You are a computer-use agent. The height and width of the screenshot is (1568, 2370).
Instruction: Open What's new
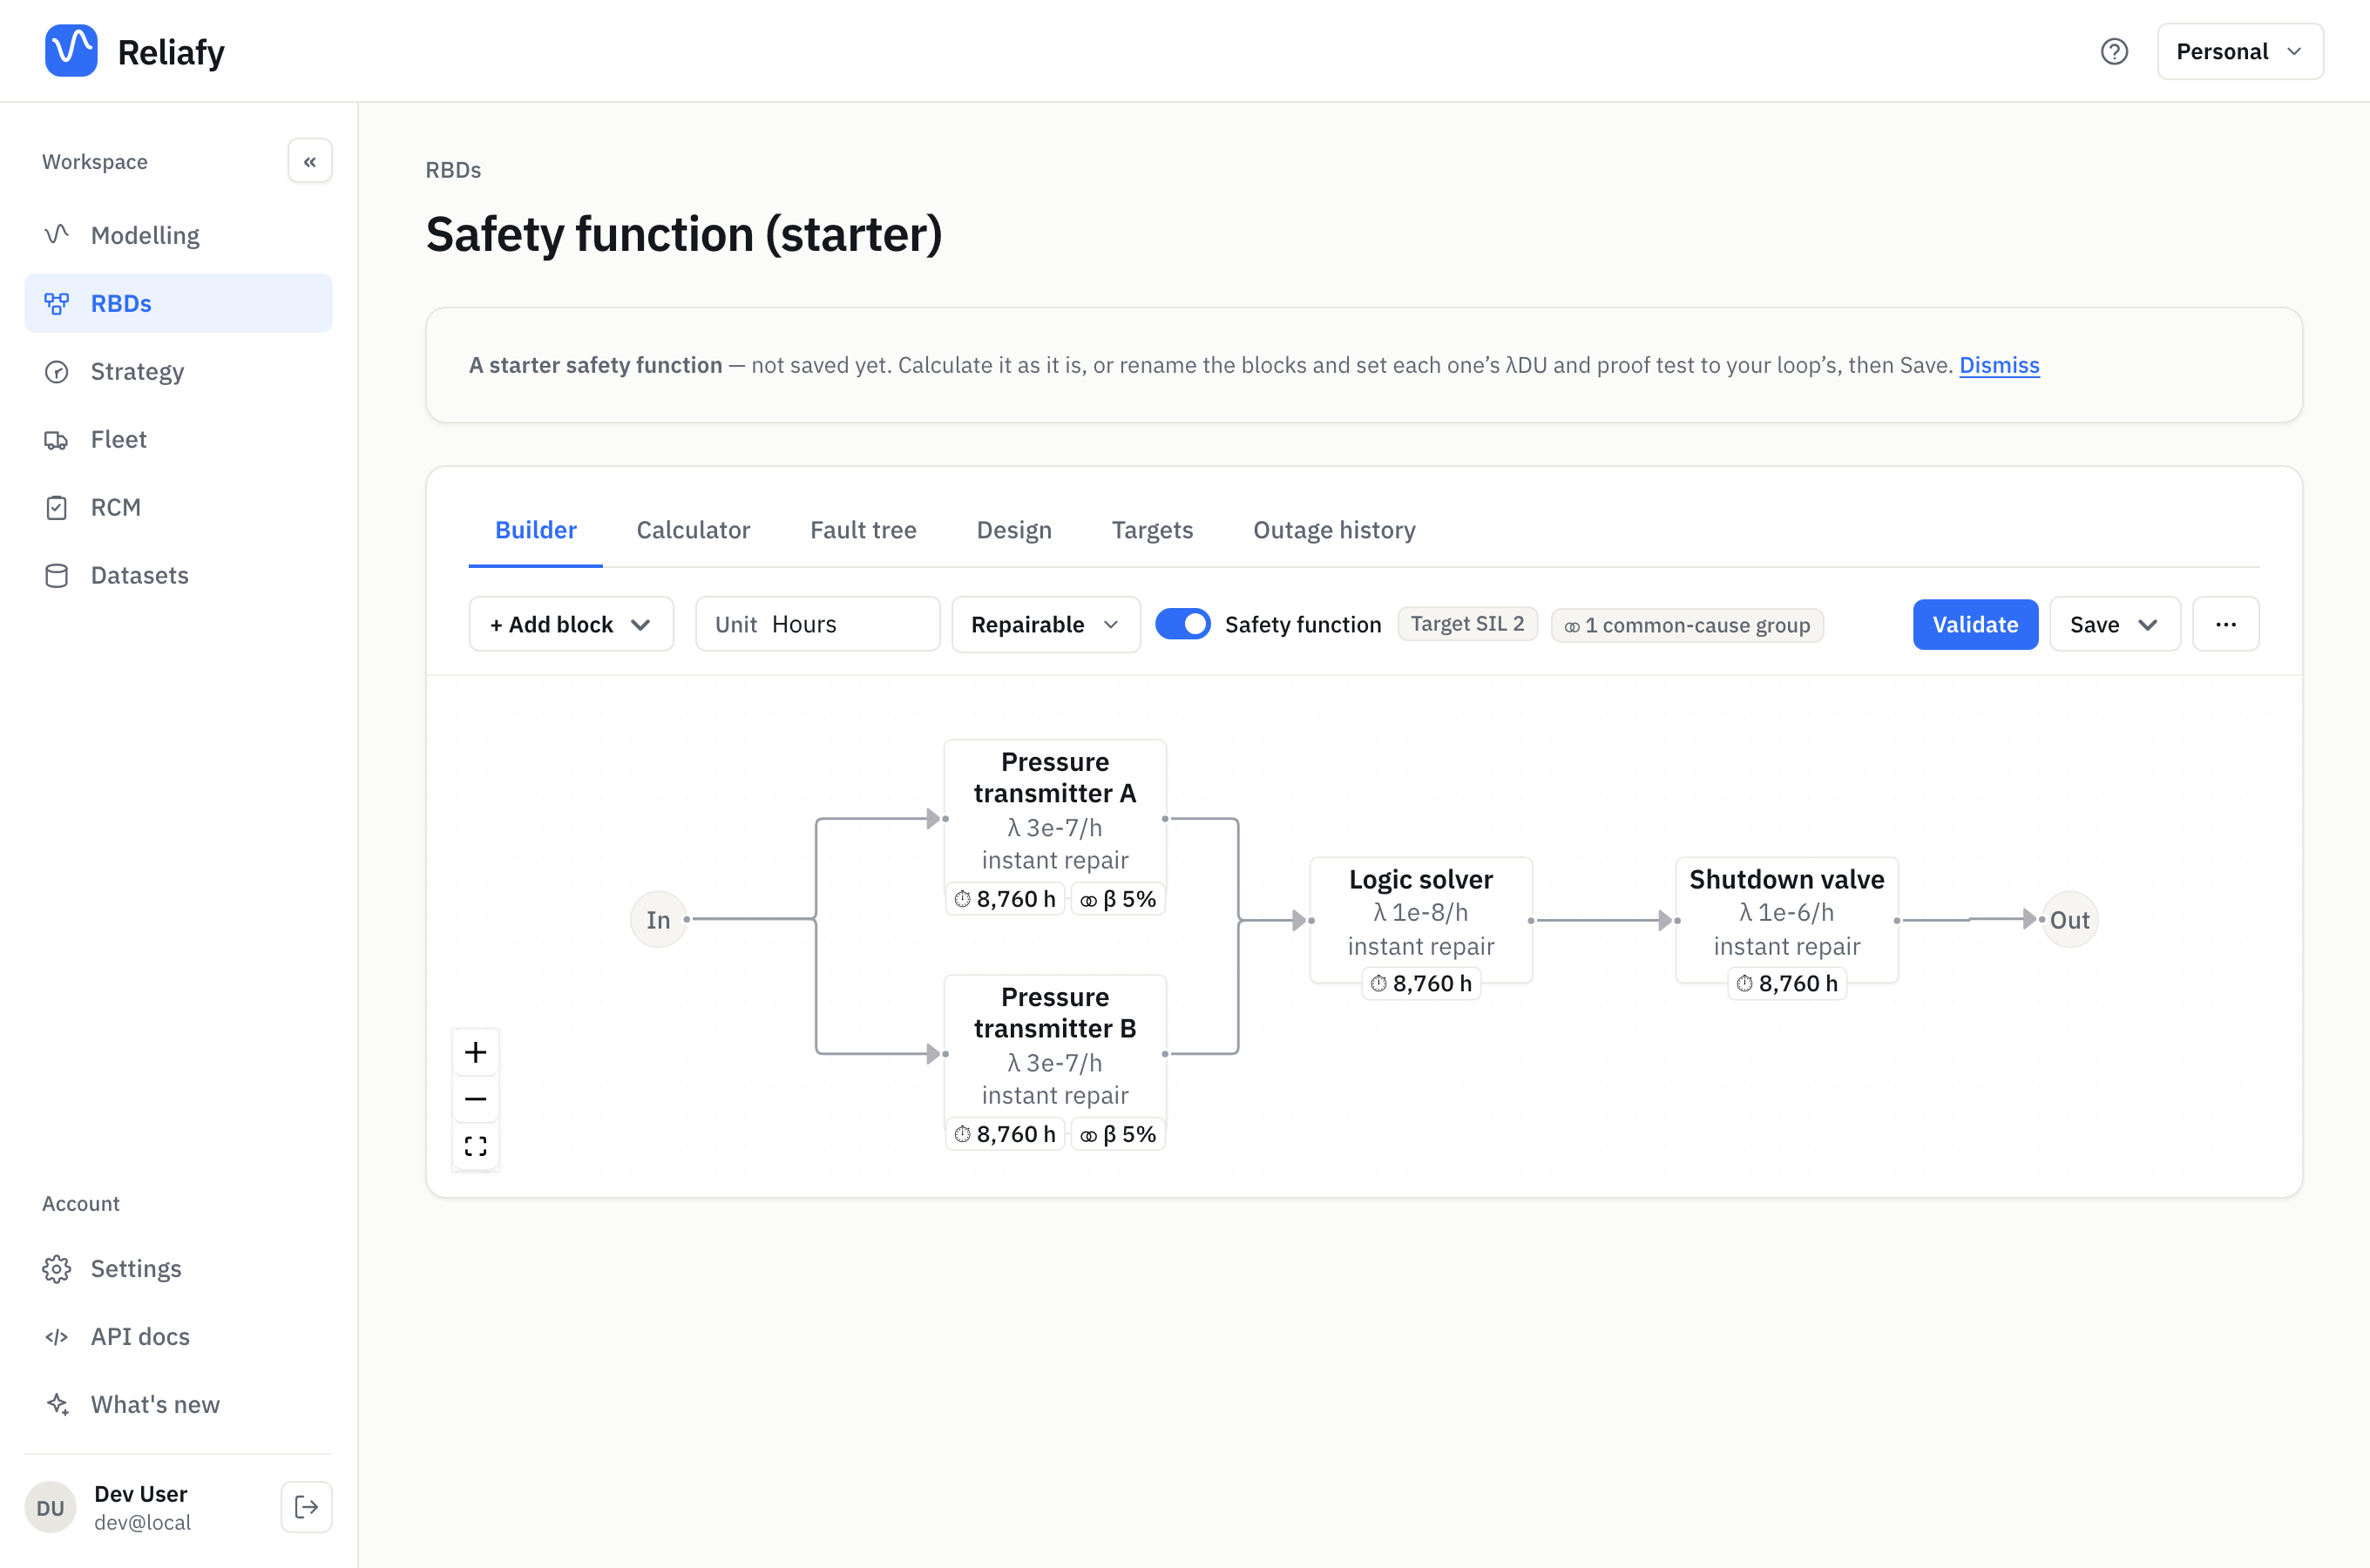click(178, 1404)
